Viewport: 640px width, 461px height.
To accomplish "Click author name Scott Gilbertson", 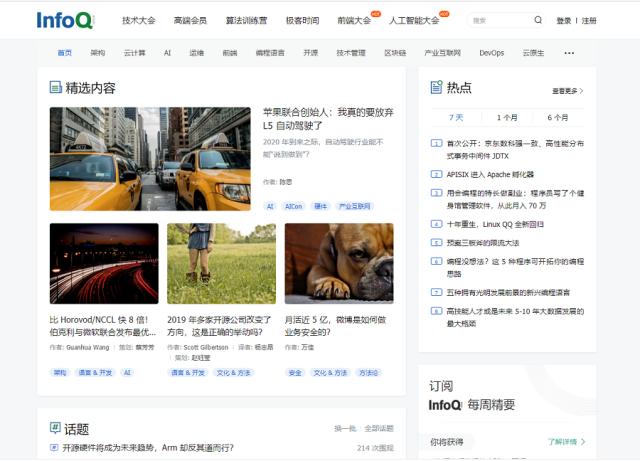I will (206, 347).
